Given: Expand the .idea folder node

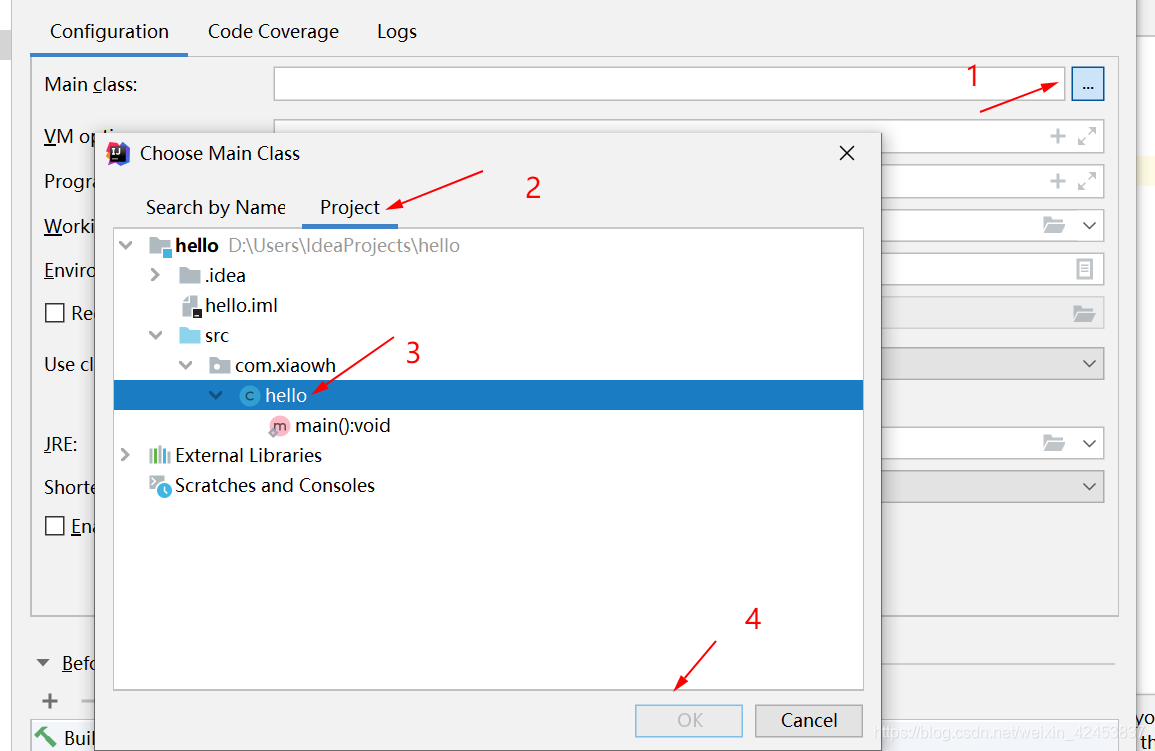Looking at the screenshot, I should [x=155, y=275].
